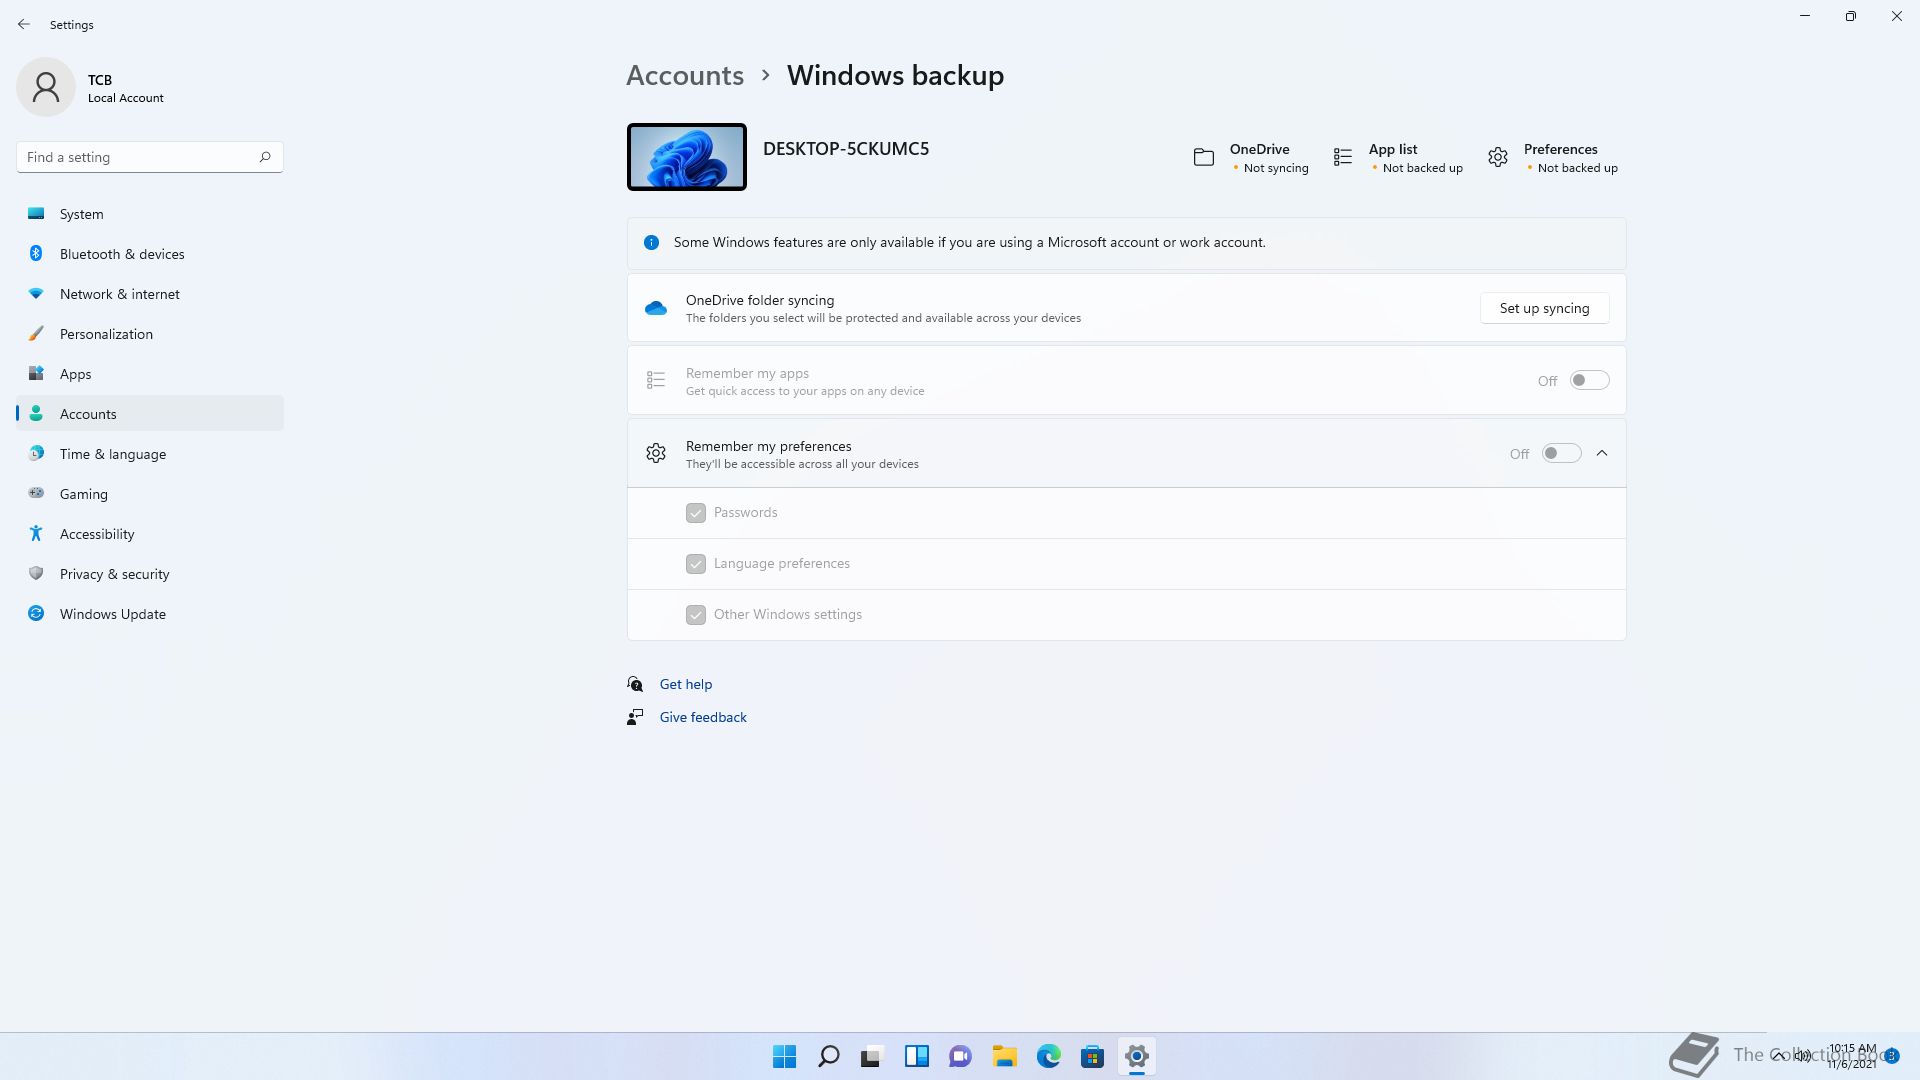Viewport: 1920px width, 1080px height.
Task: Open the Windows Start menu
Action: [x=785, y=1056]
